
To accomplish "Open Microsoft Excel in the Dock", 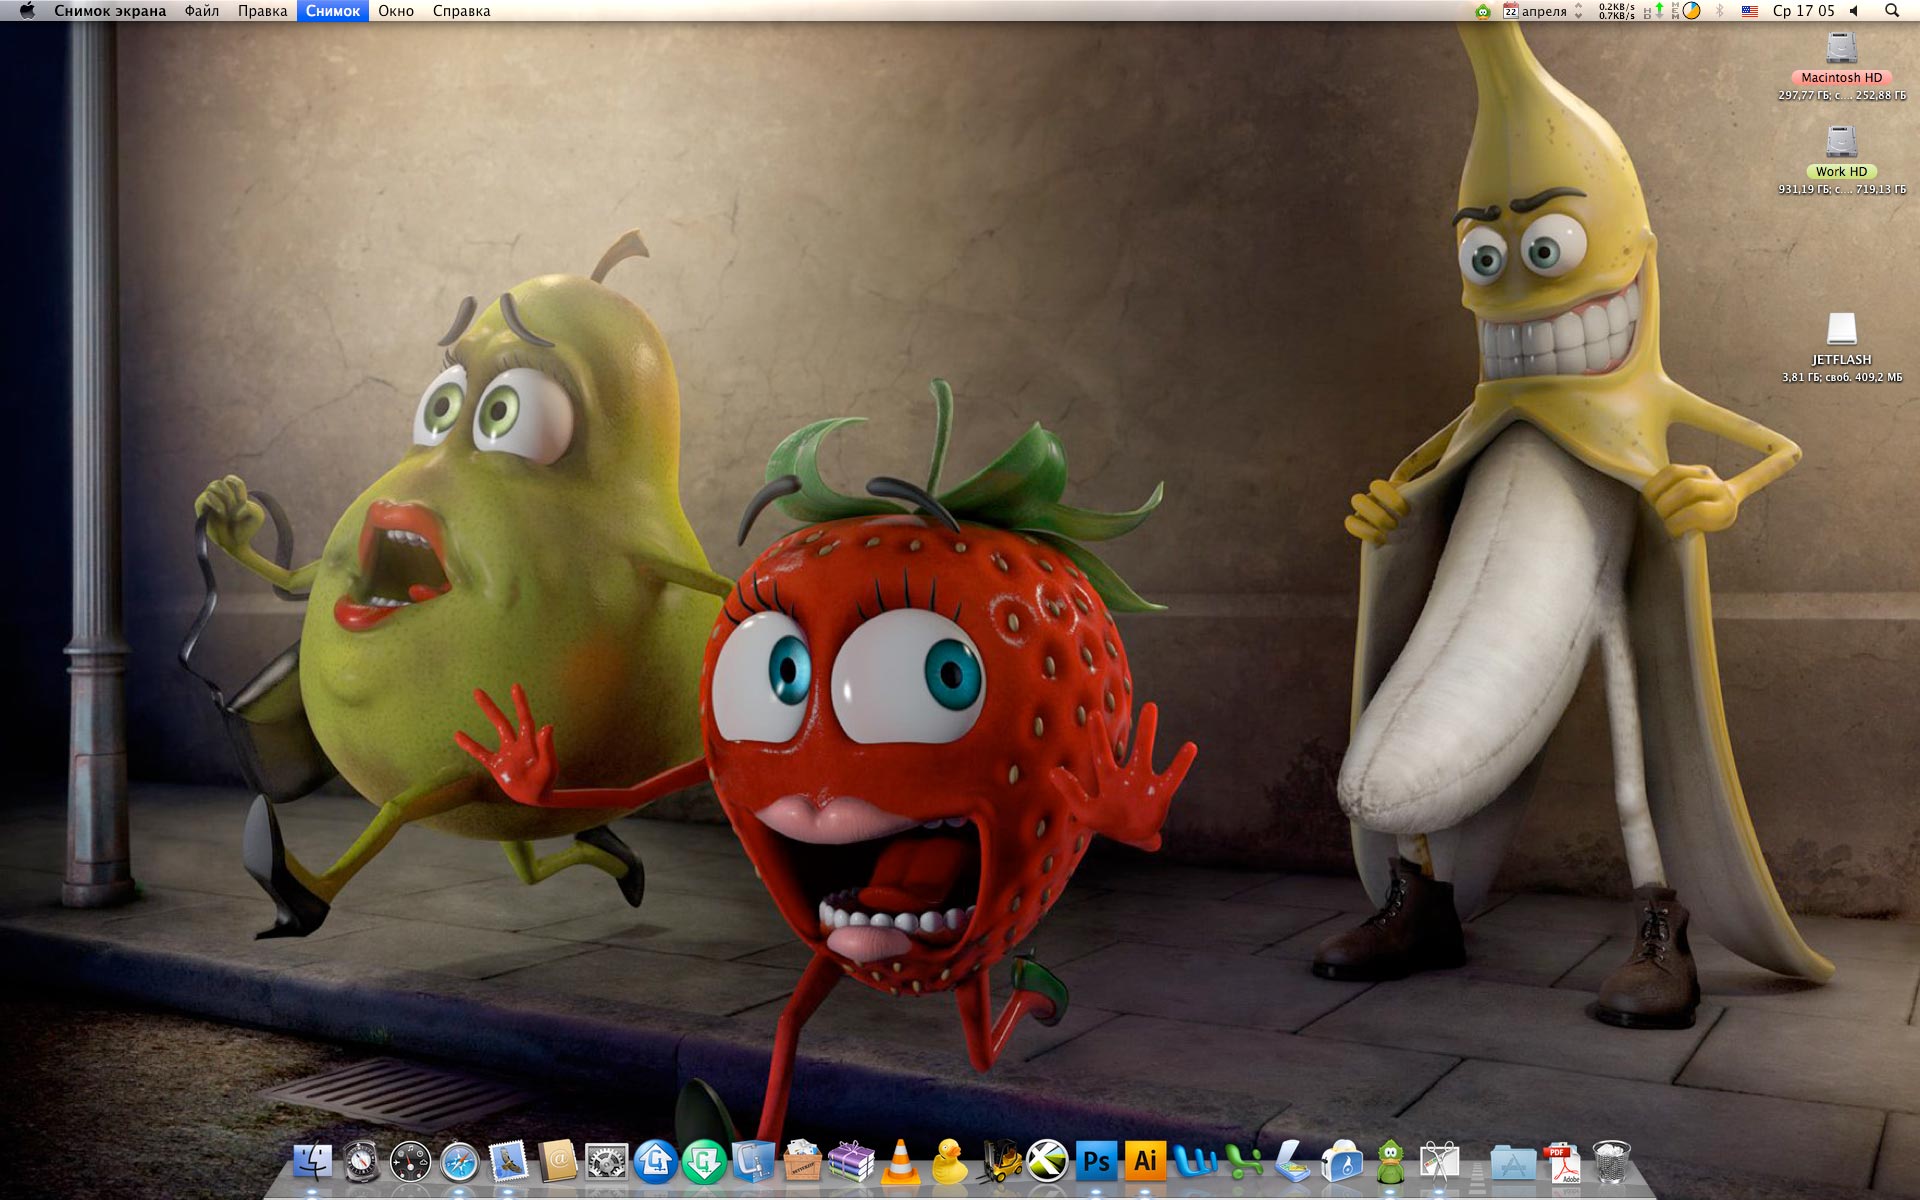I will (1244, 1162).
